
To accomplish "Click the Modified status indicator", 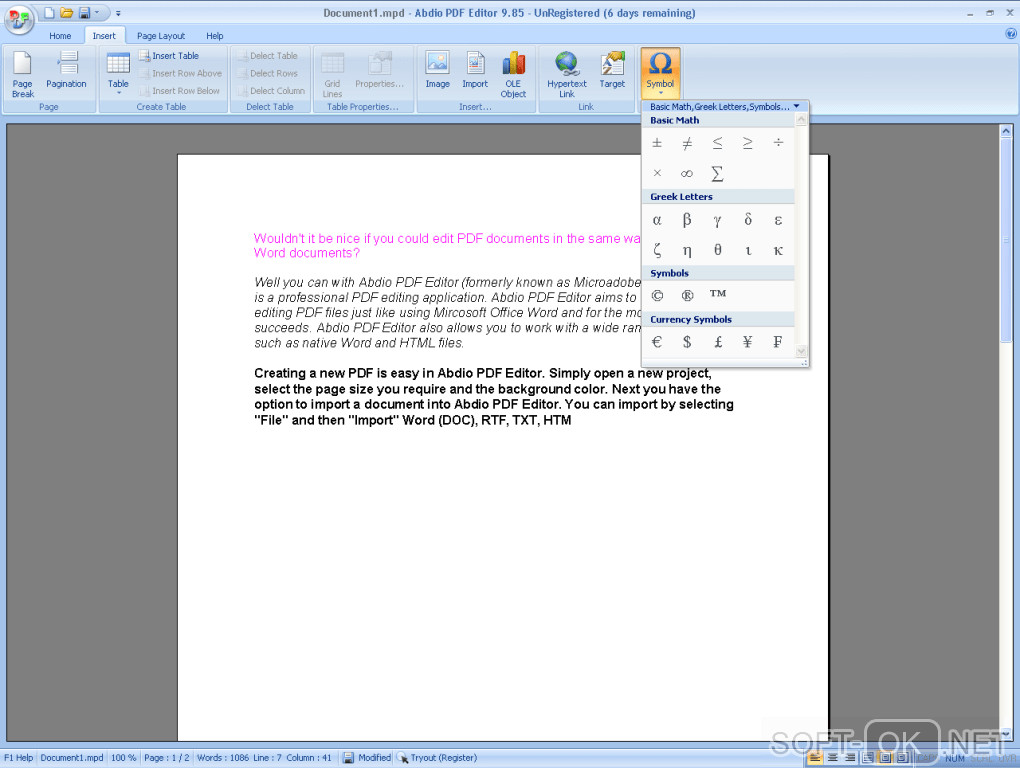I will tap(368, 758).
